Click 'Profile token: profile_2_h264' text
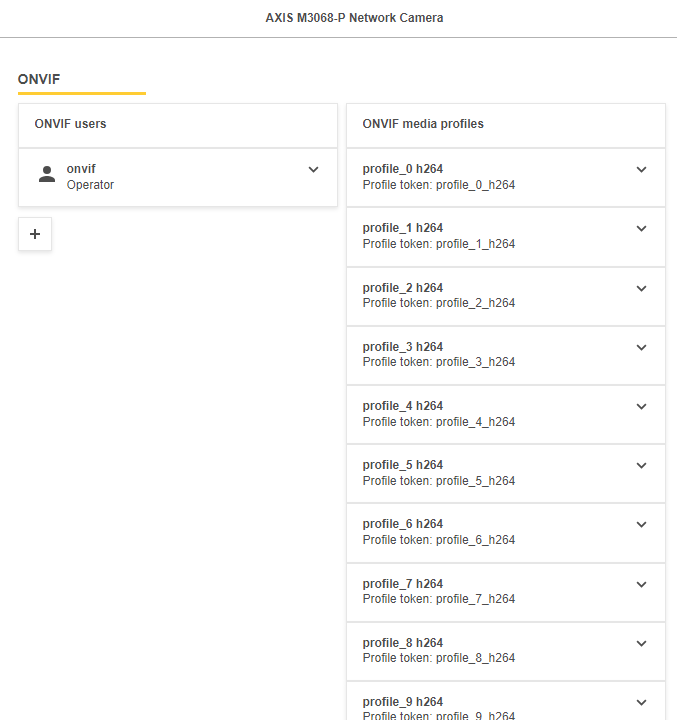 pos(439,303)
